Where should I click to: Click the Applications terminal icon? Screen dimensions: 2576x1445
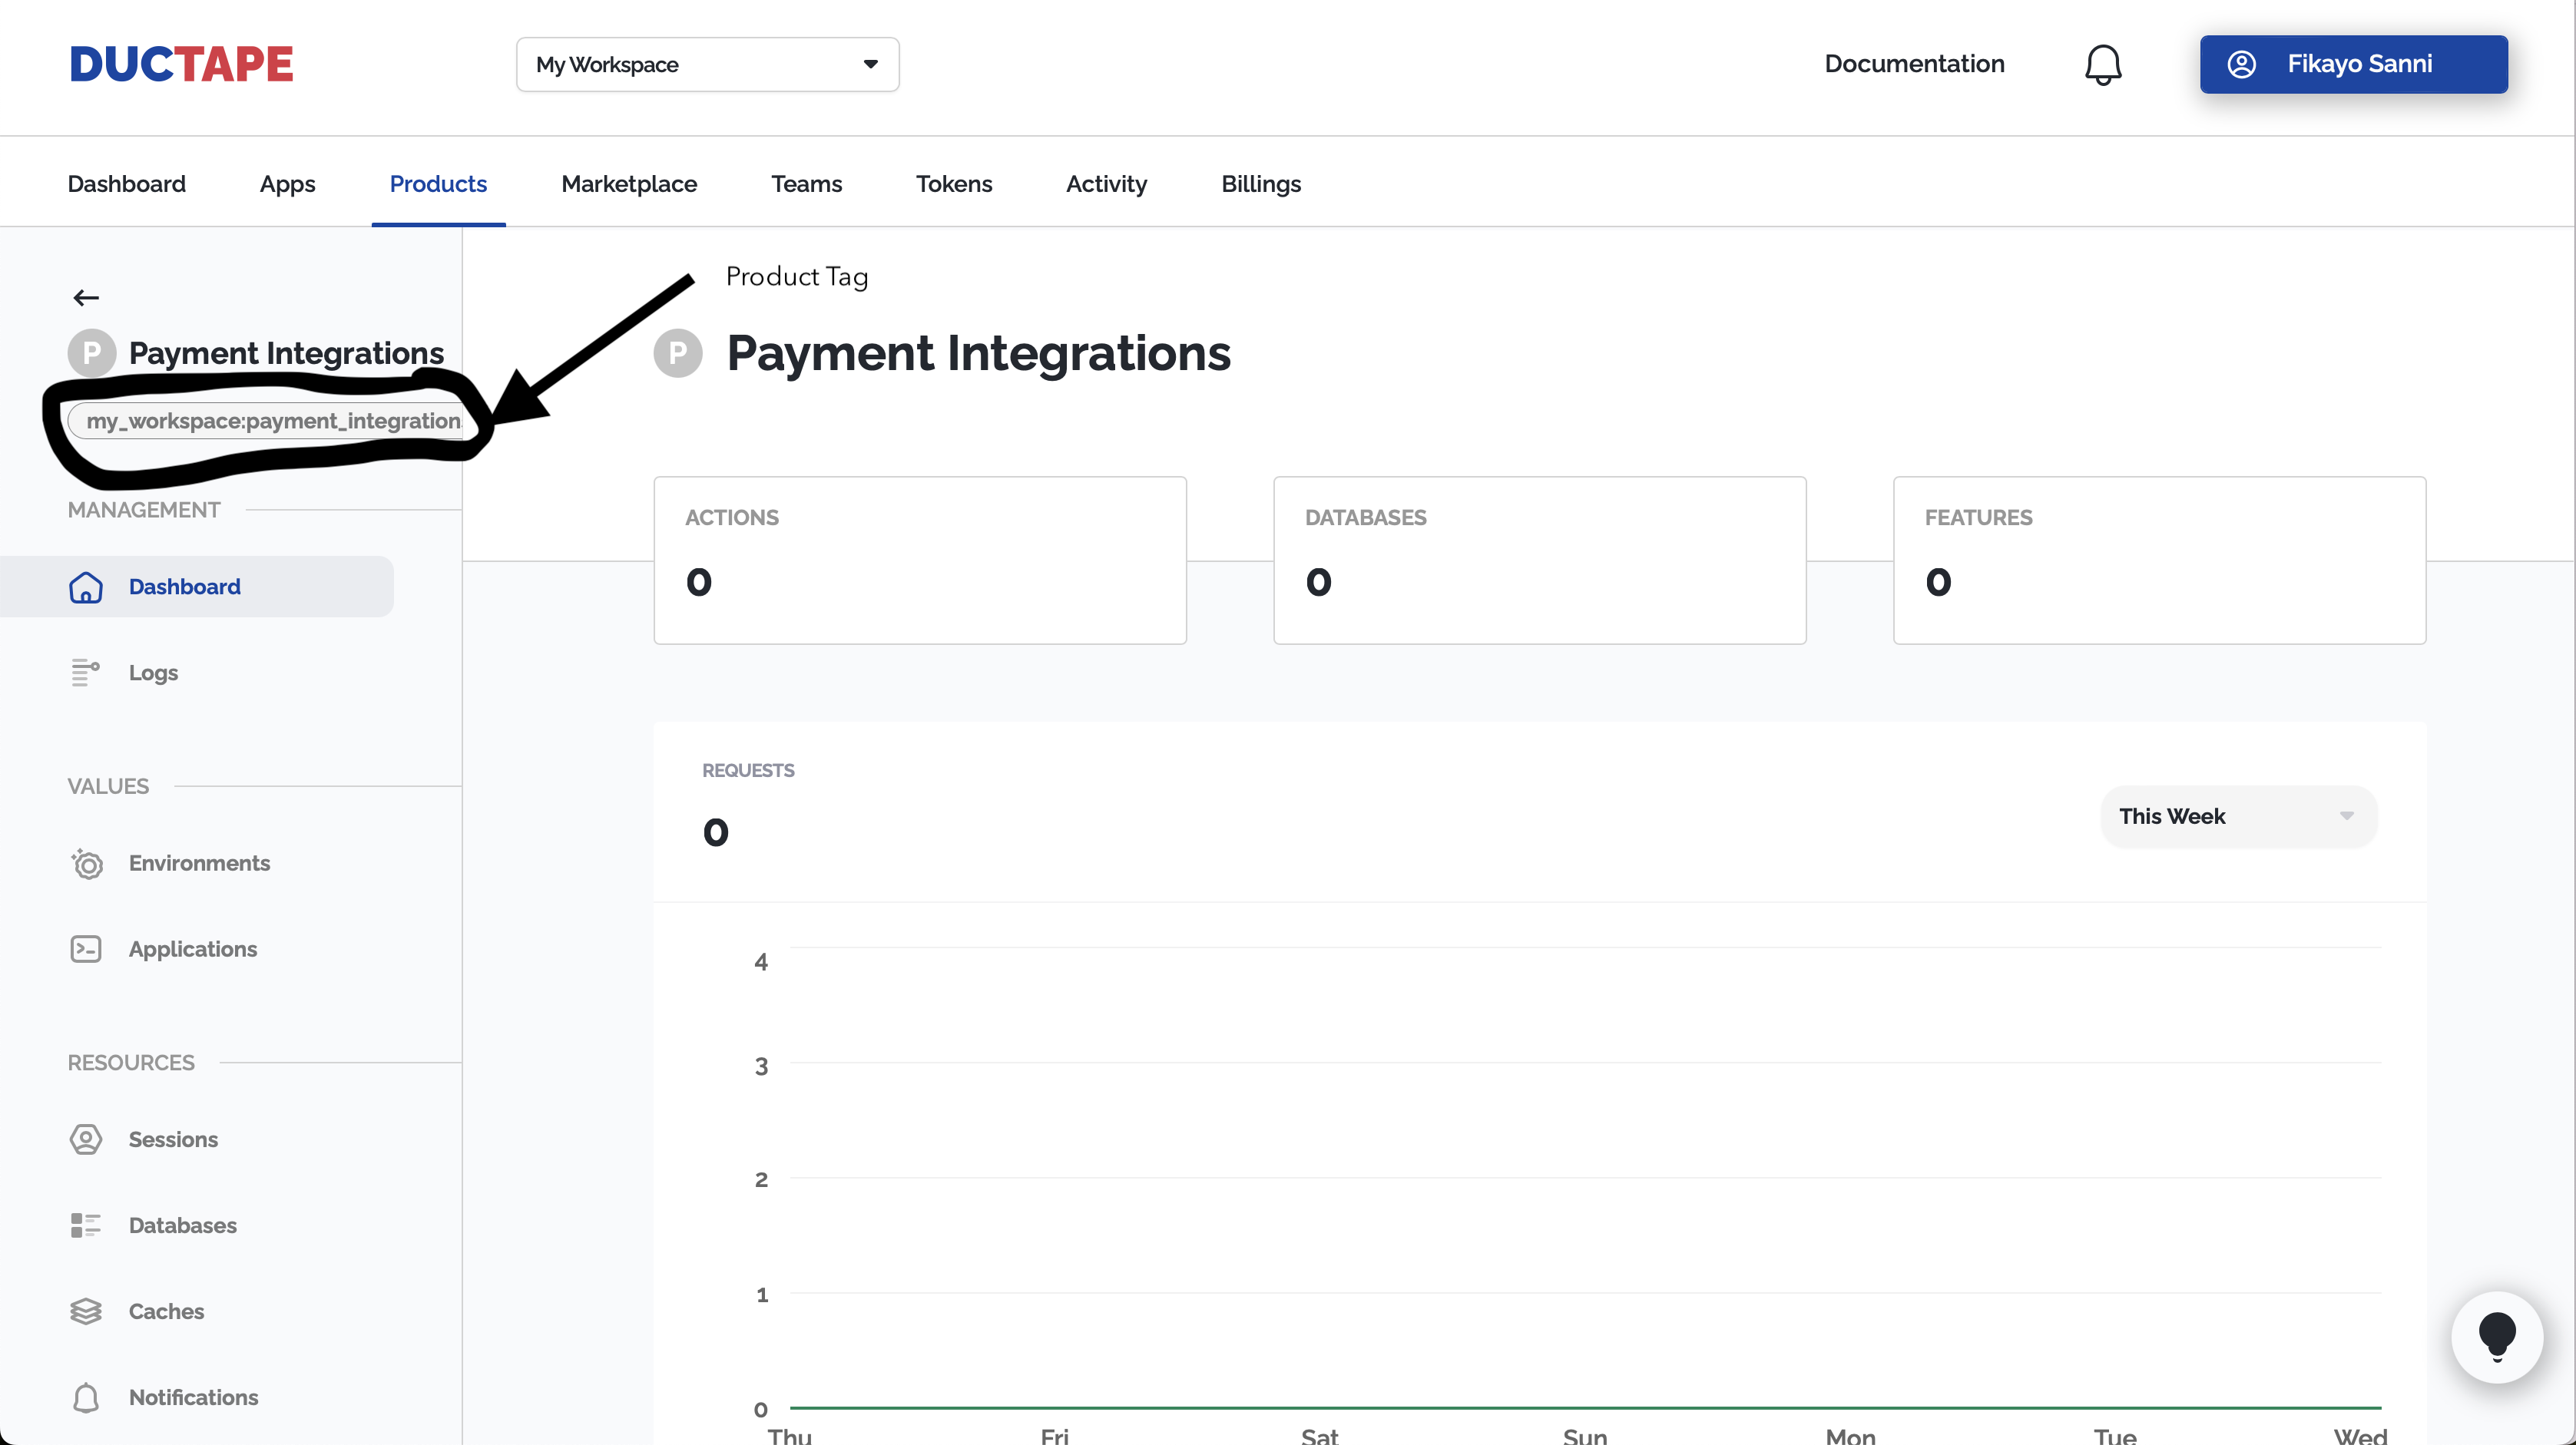pos(86,949)
